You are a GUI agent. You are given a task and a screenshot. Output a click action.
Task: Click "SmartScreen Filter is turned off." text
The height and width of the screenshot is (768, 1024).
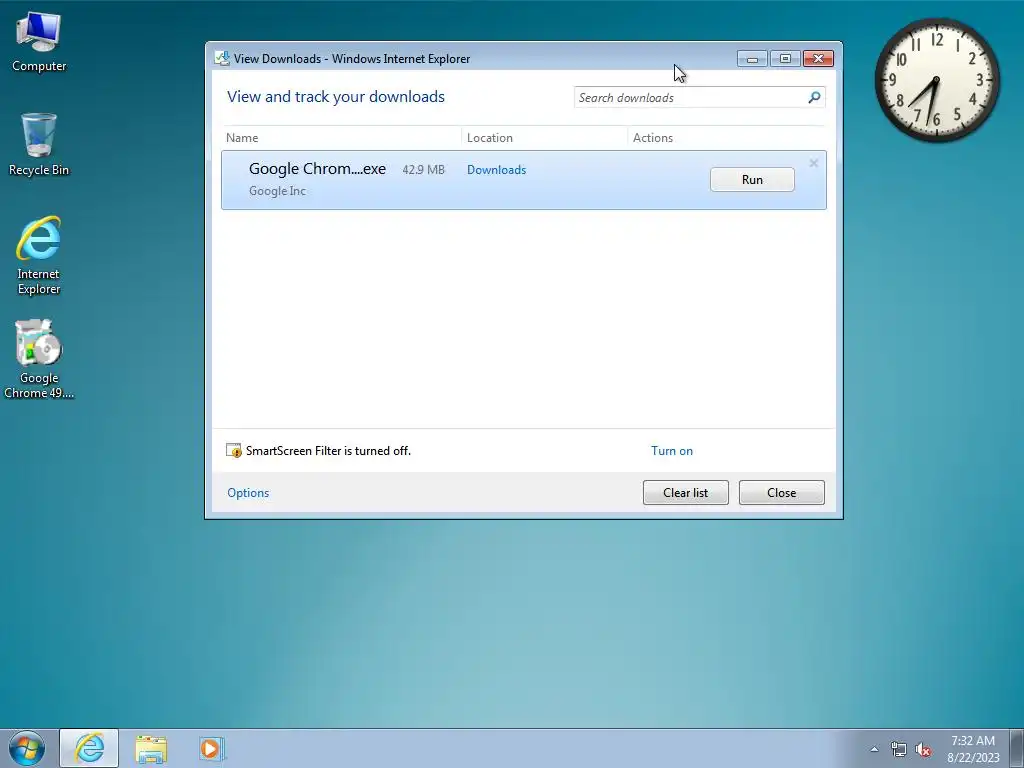328,451
